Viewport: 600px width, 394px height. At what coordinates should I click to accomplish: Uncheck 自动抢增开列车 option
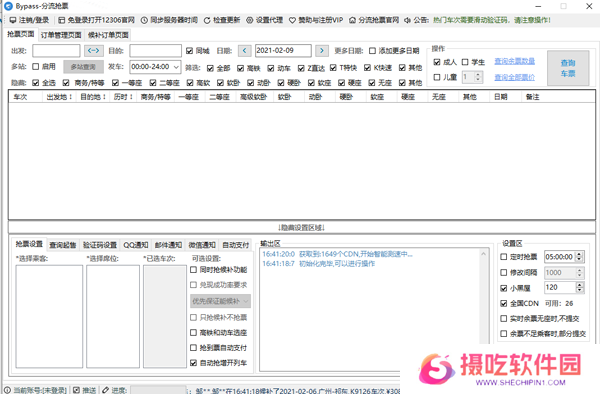coord(193,363)
